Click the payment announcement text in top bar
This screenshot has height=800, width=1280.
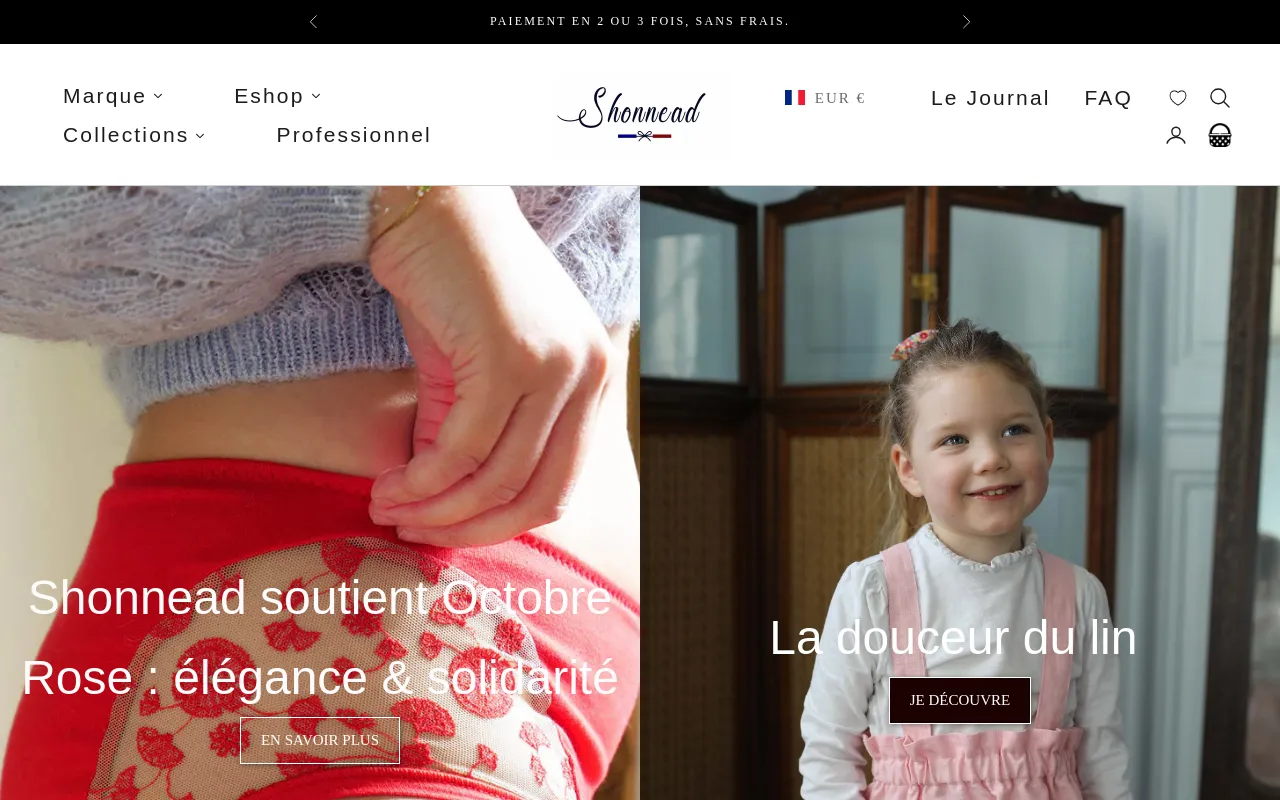[x=640, y=21]
